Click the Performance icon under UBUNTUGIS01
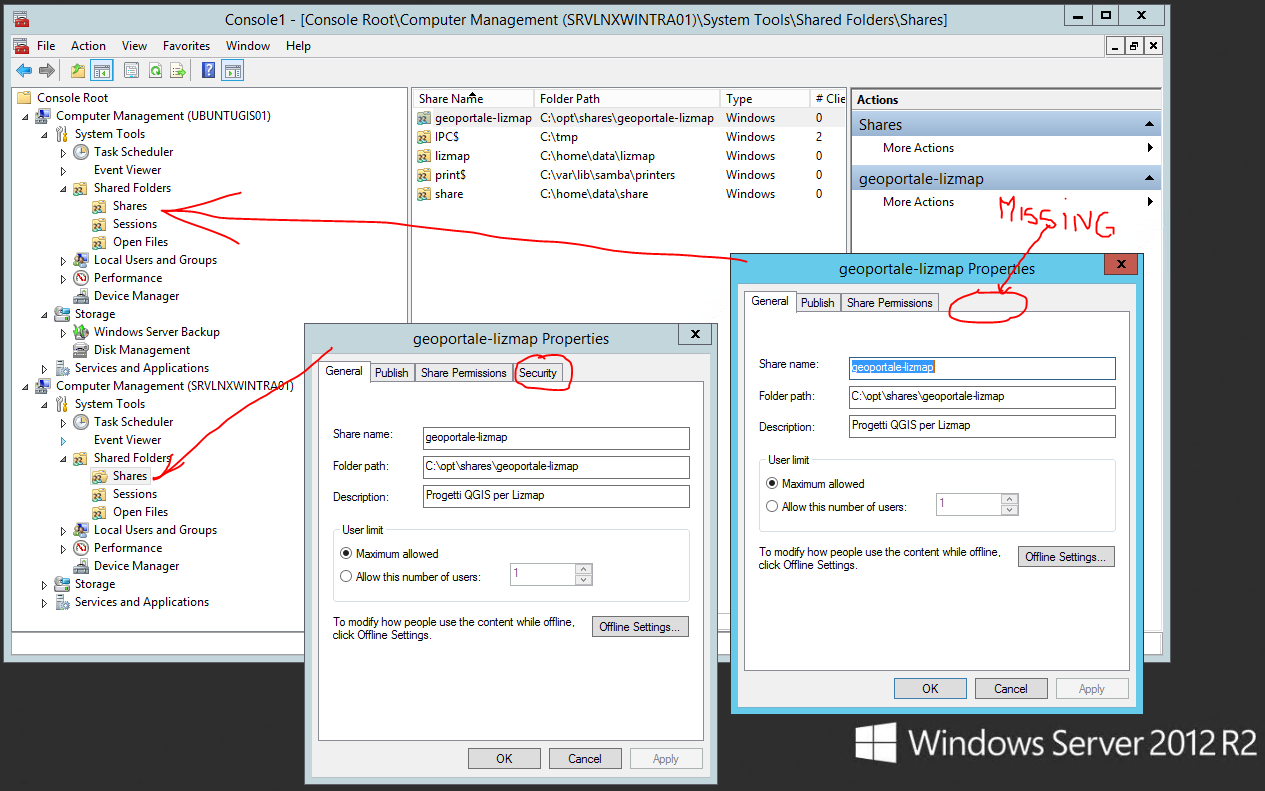This screenshot has height=791, width=1265. pos(81,278)
